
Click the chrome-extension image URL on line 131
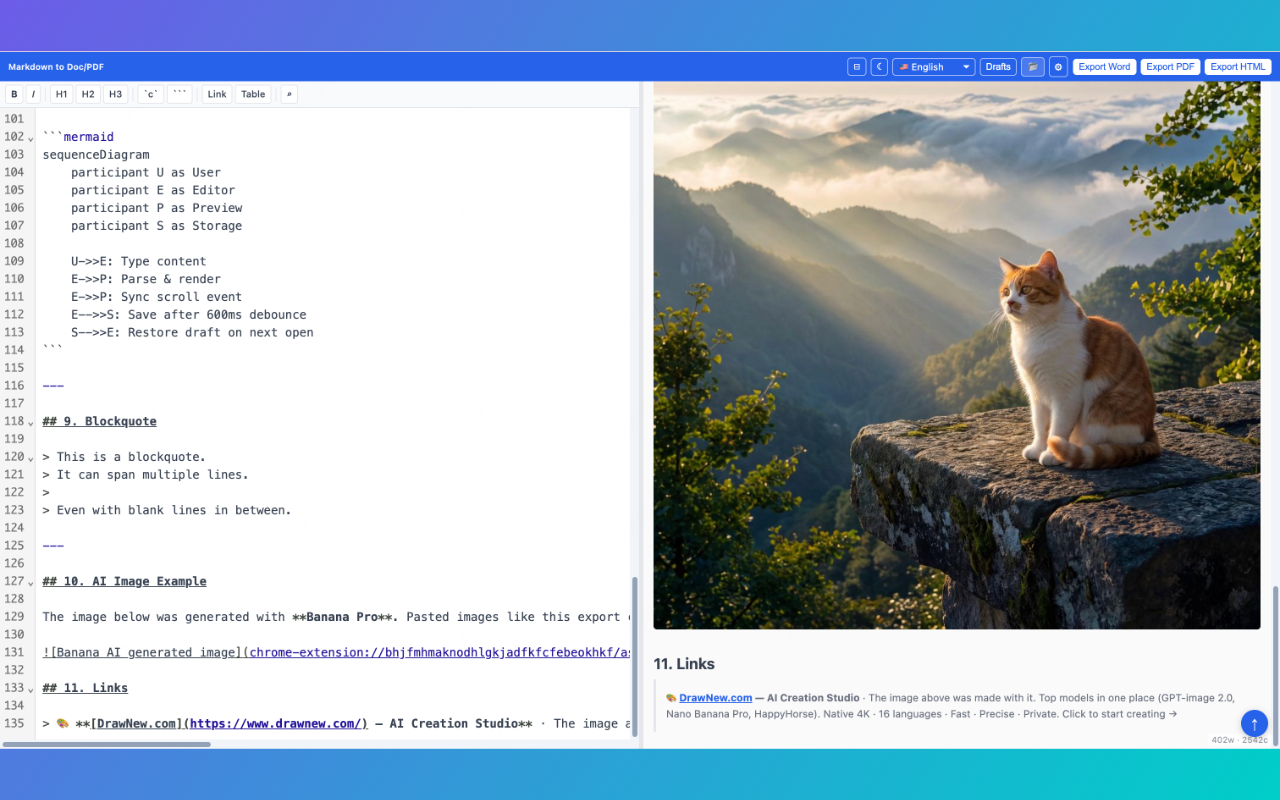tap(440, 653)
